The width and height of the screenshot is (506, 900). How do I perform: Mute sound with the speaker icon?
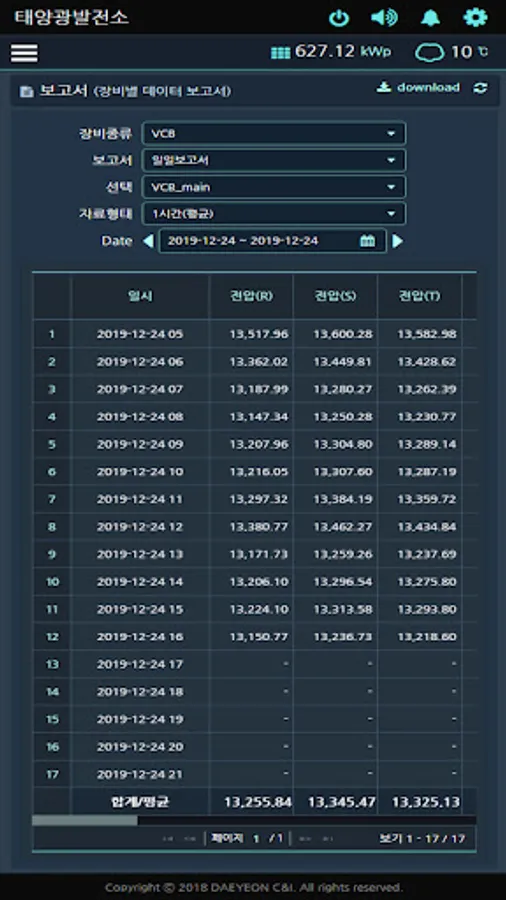pyautogui.click(x=384, y=18)
